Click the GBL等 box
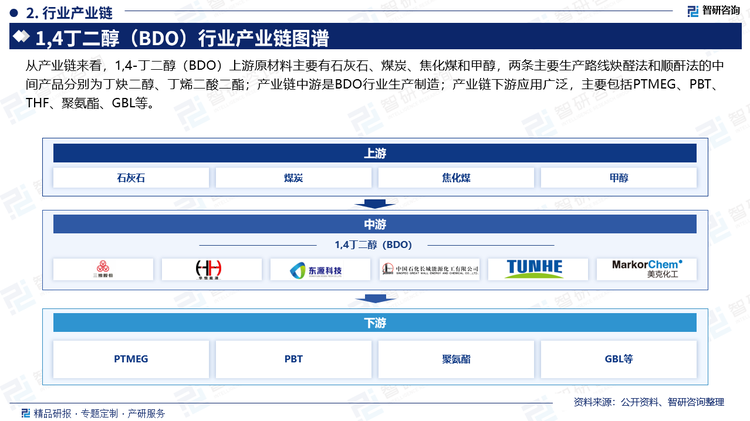The image size is (750, 421). point(618,359)
